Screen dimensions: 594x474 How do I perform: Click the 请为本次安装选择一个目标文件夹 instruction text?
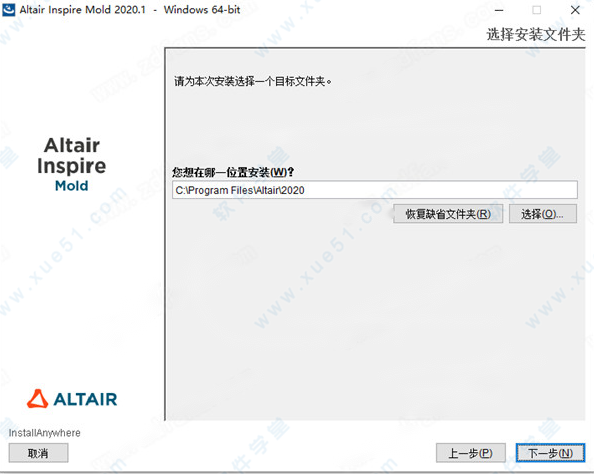(253, 81)
